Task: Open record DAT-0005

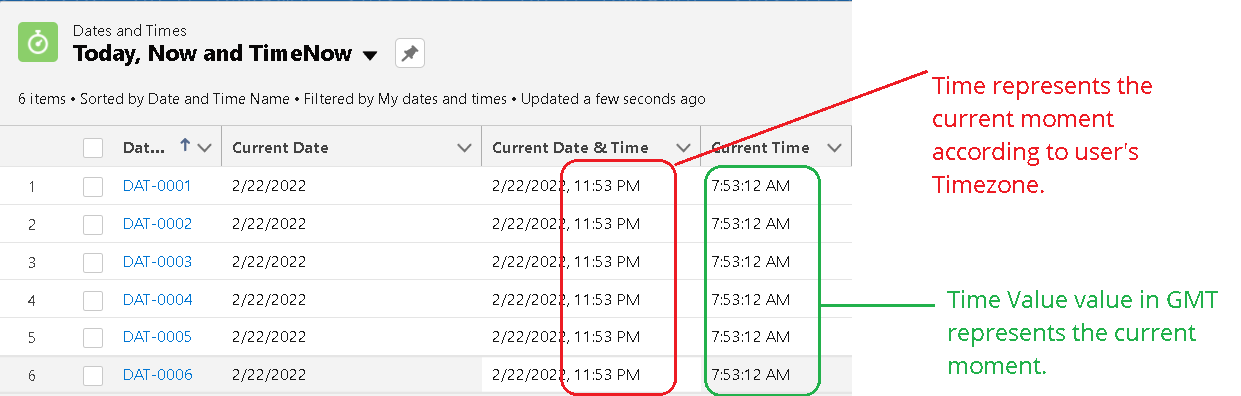Action: point(157,338)
